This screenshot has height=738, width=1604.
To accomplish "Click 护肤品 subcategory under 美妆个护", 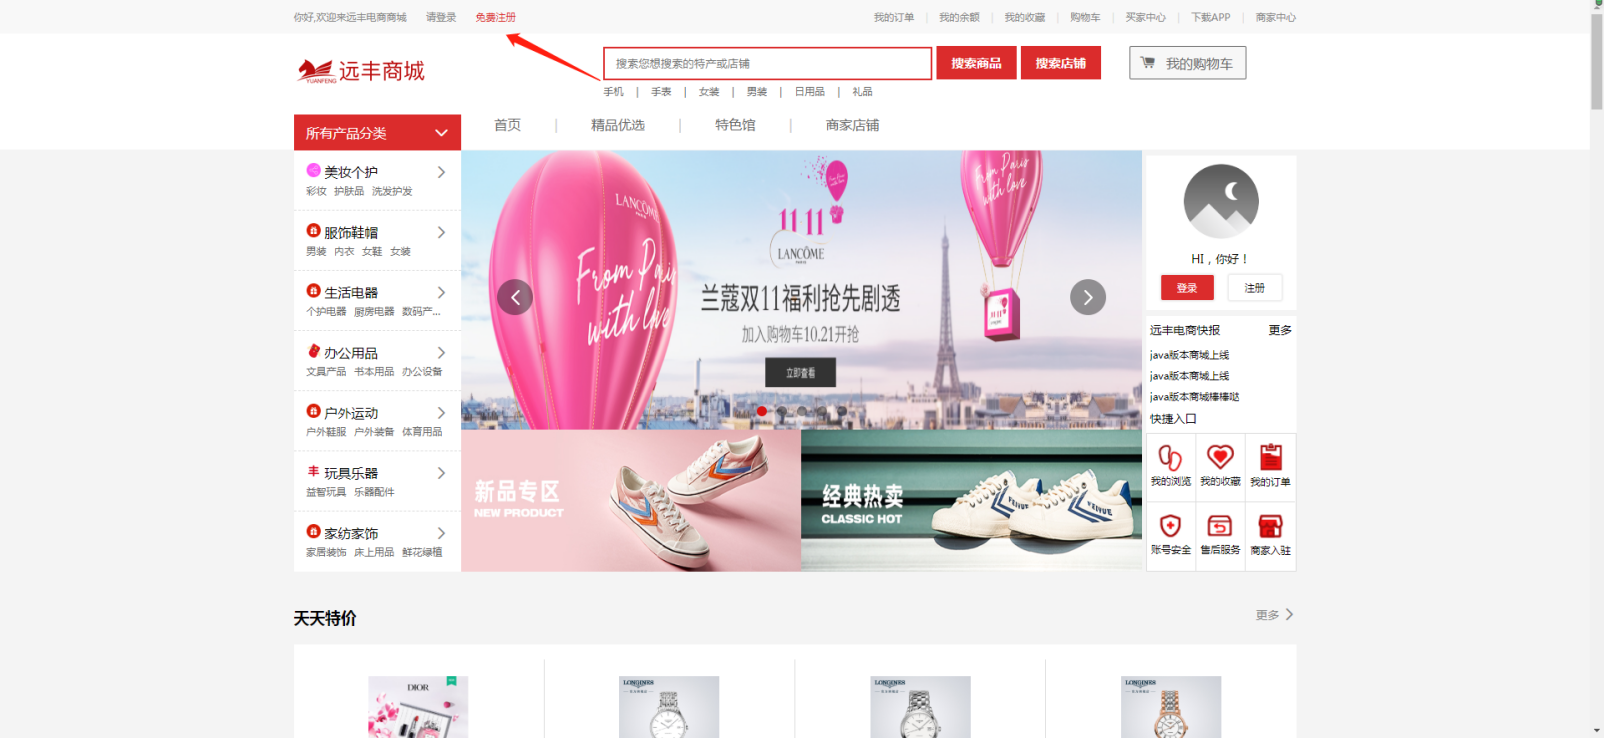I will click(349, 191).
